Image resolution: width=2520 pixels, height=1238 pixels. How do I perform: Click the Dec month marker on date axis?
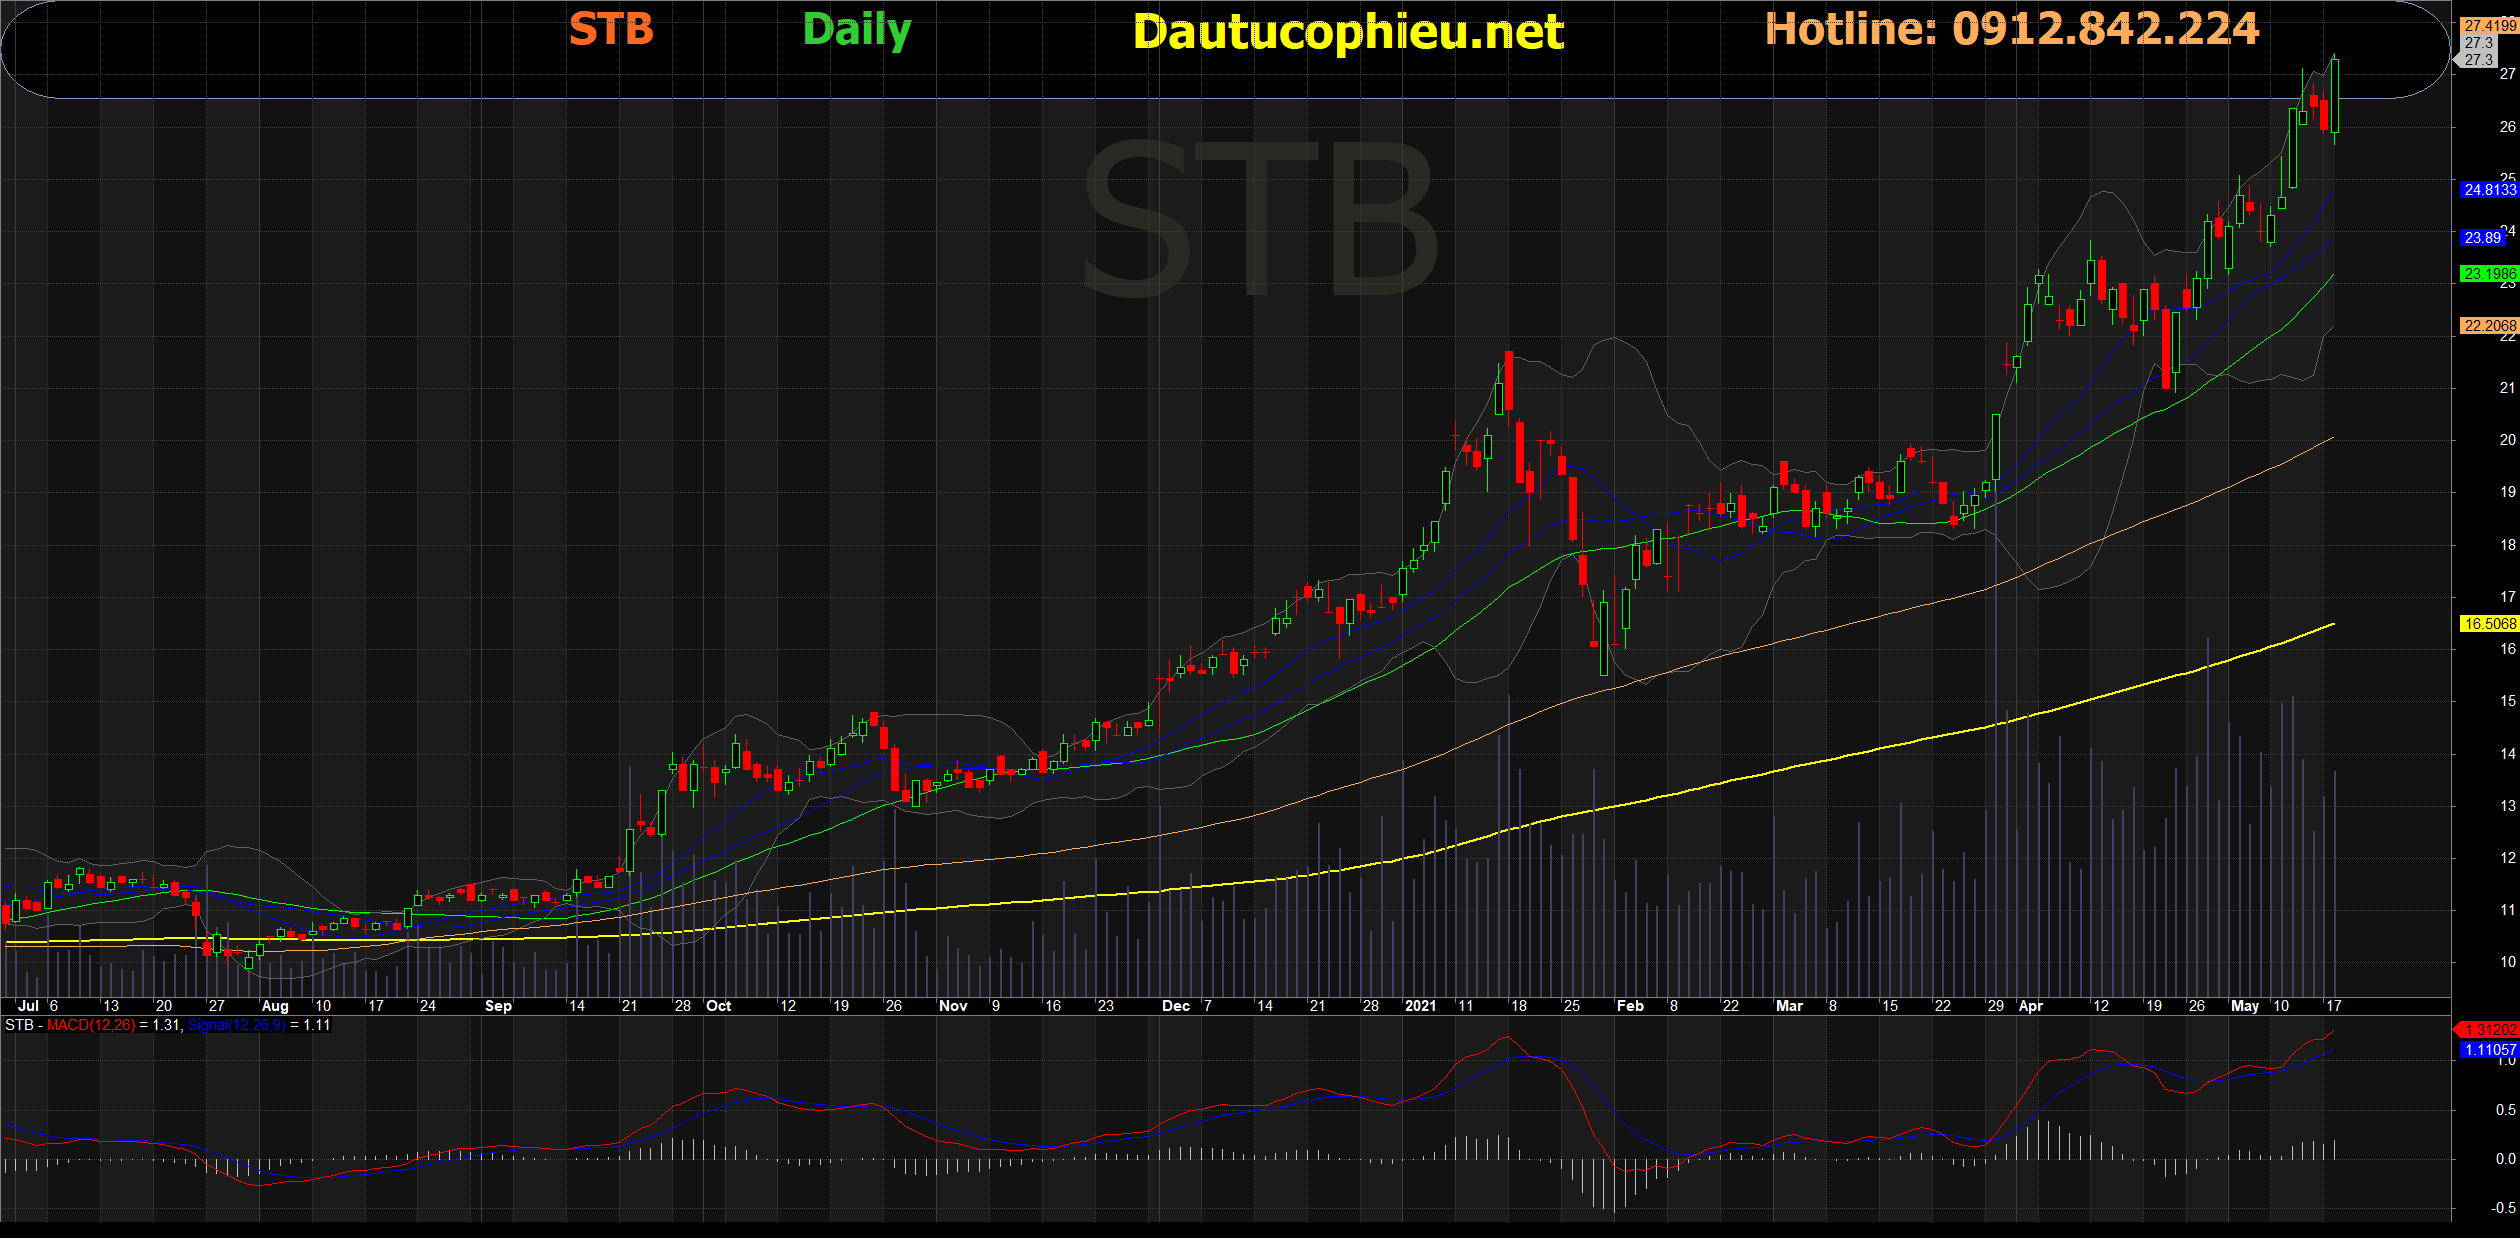[x=1175, y=1006]
